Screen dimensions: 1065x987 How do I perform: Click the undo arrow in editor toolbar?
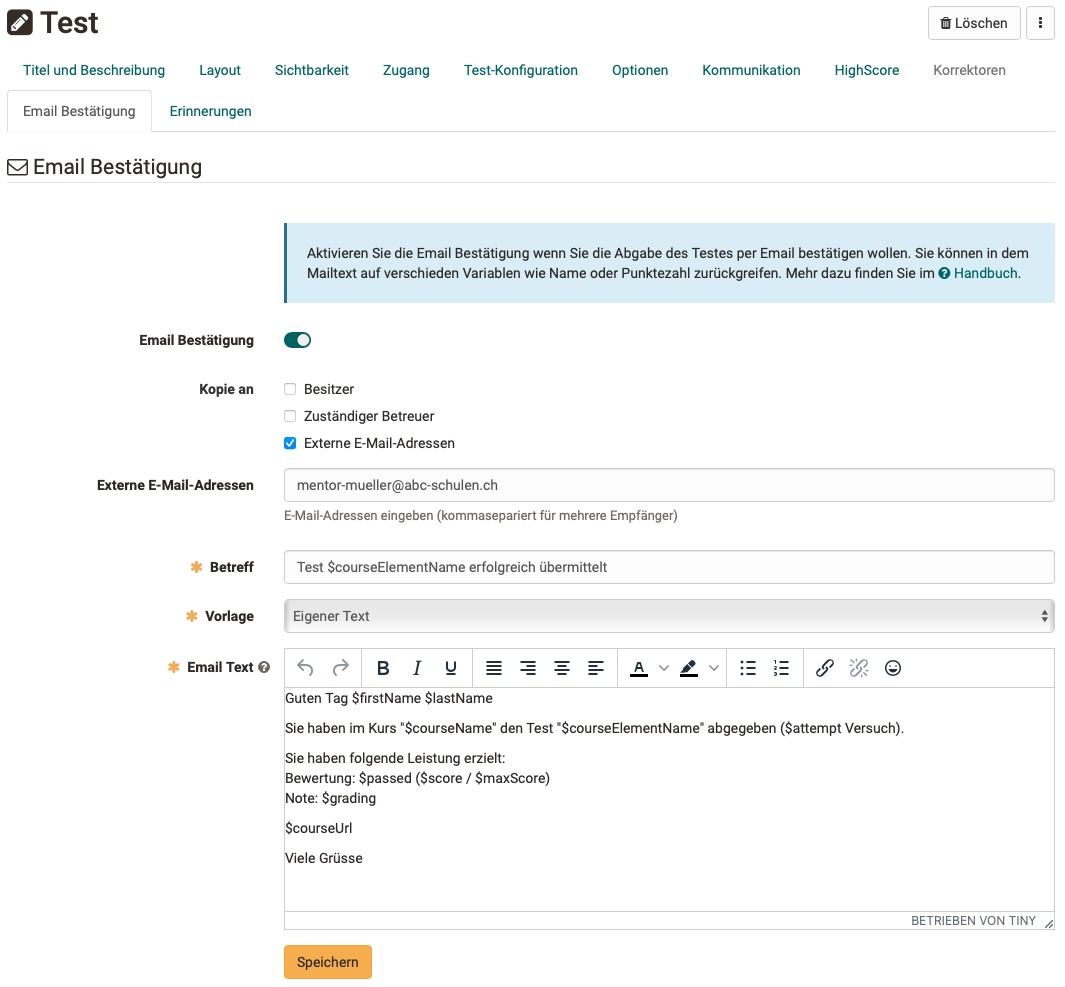[306, 668]
